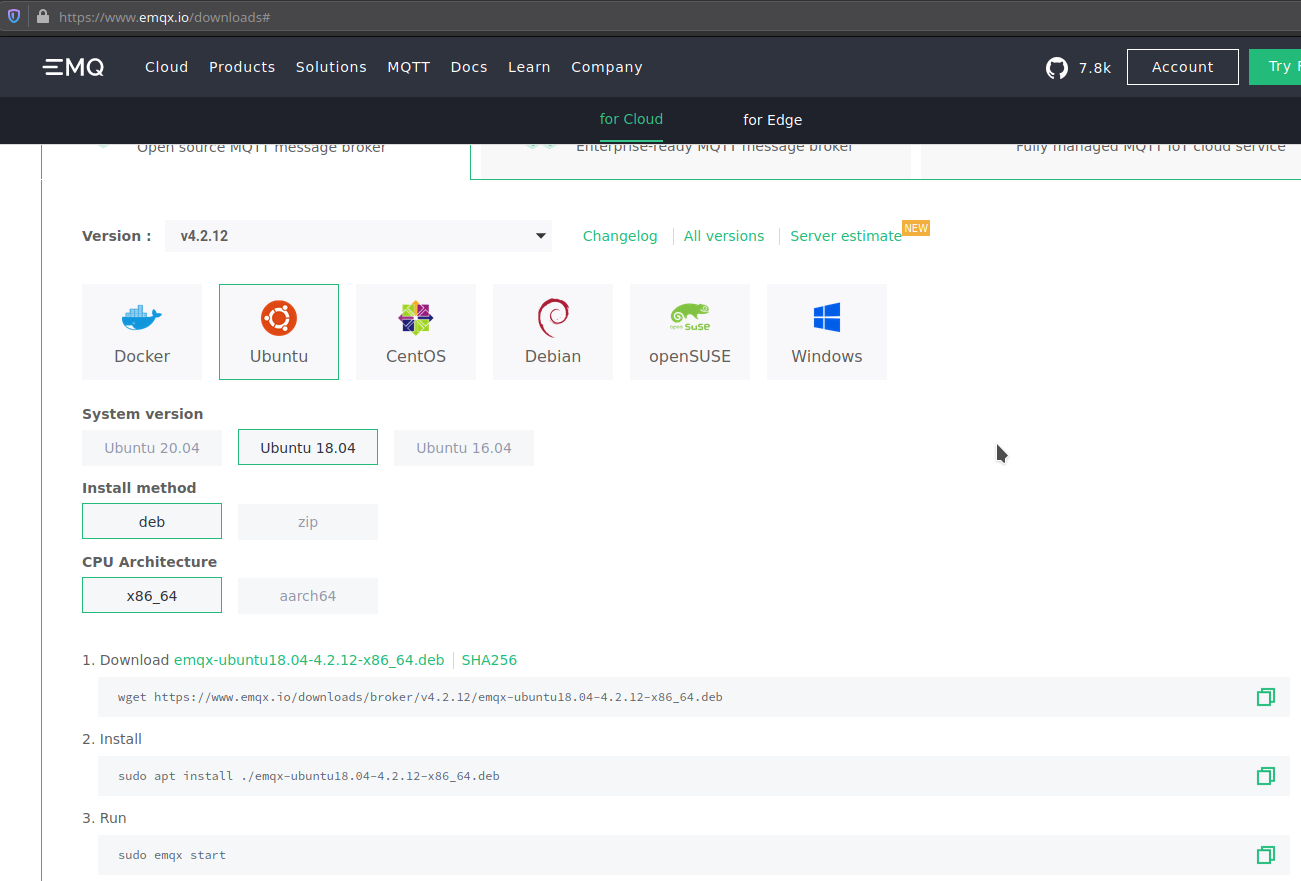Open the Docs menu item
The height and width of the screenshot is (881, 1301).
(x=468, y=67)
